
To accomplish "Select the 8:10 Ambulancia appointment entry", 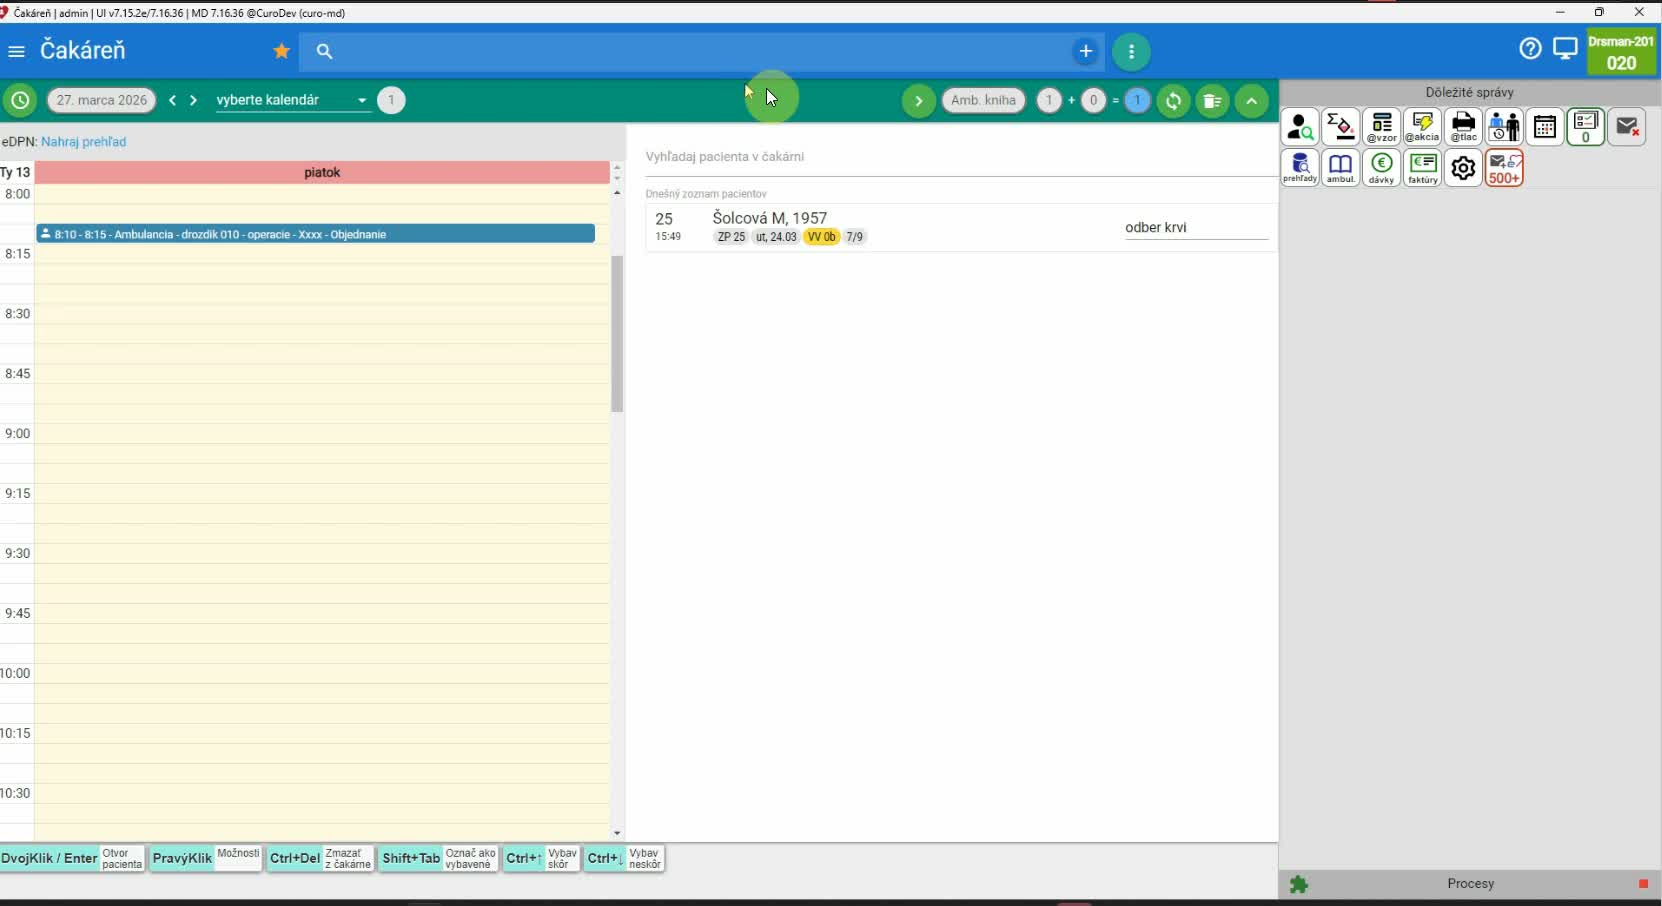I will 315,234.
